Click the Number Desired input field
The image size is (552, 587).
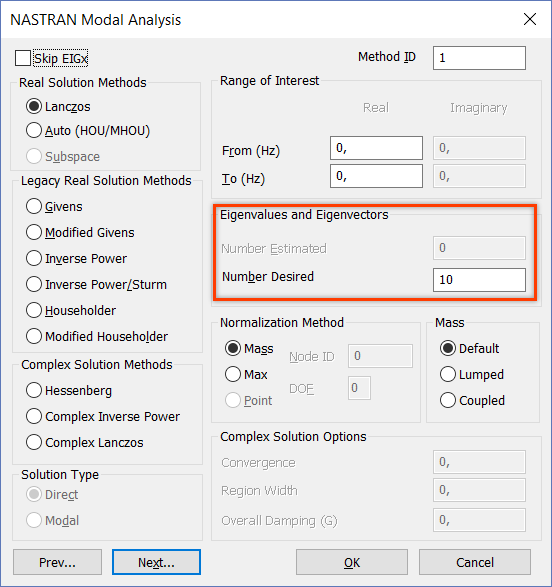click(479, 280)
